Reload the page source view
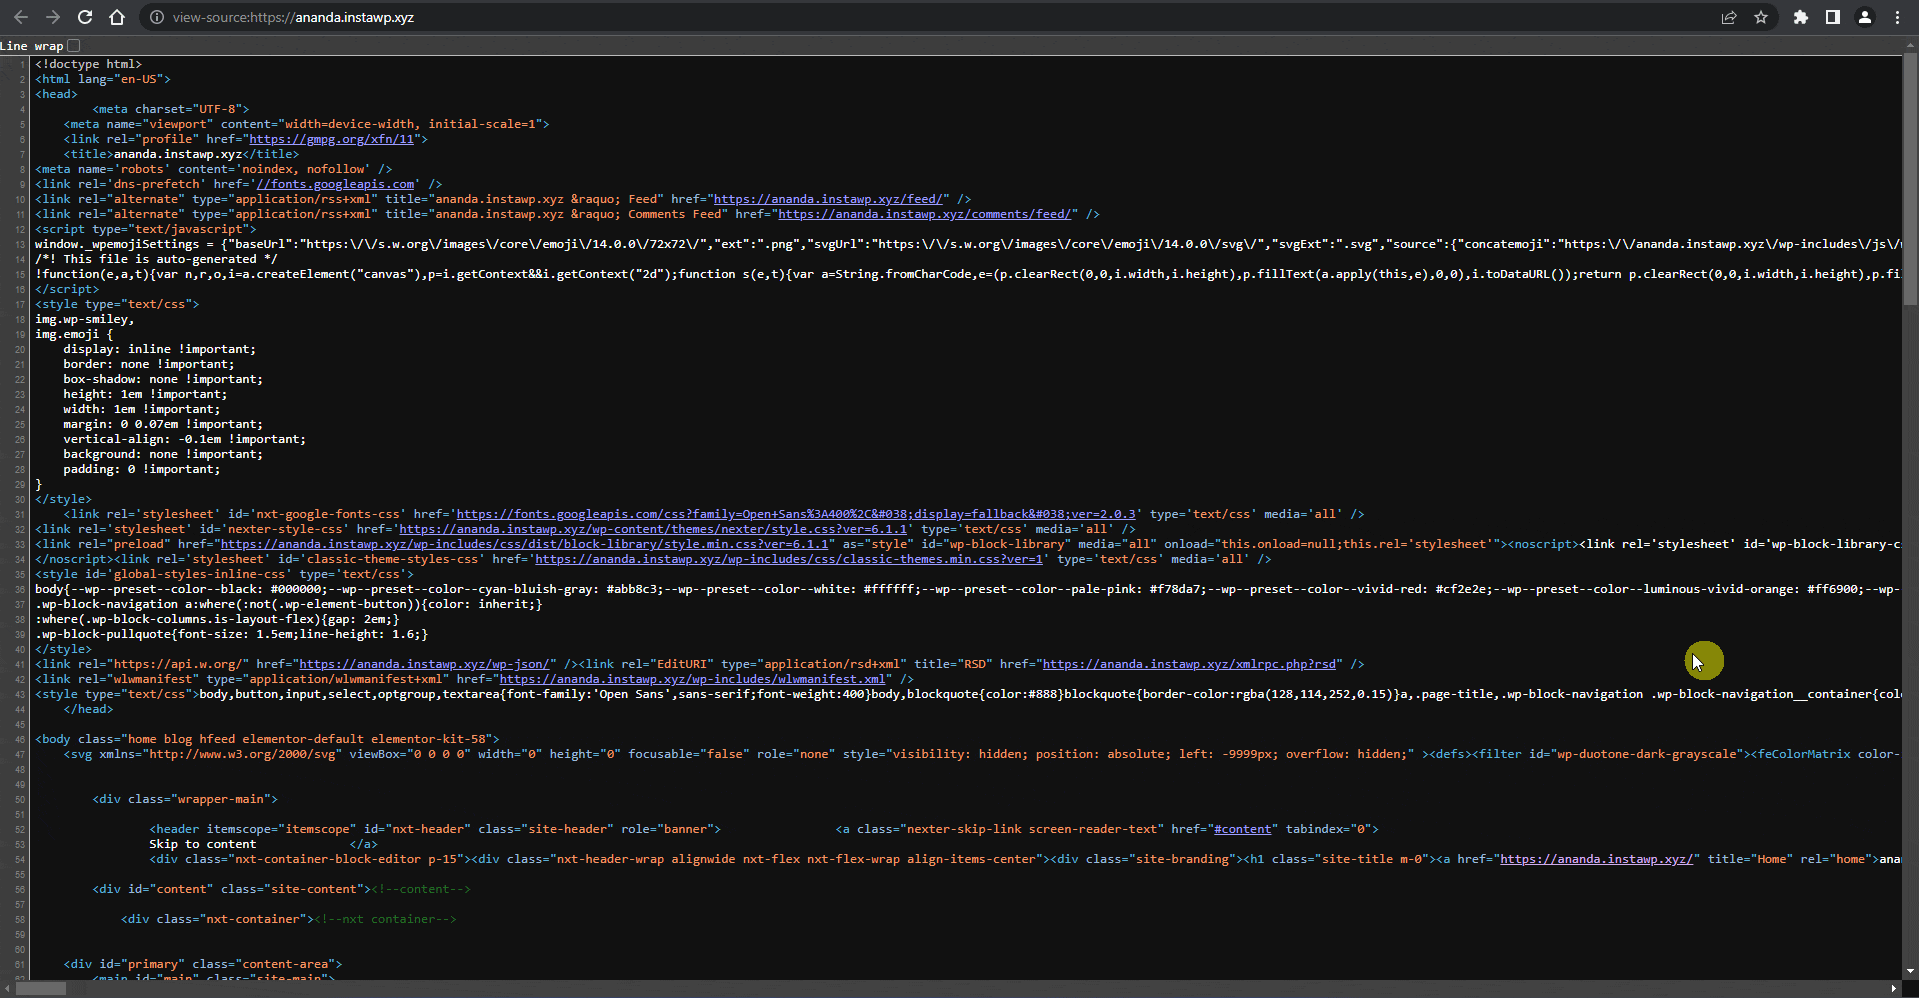 [85, 17]
